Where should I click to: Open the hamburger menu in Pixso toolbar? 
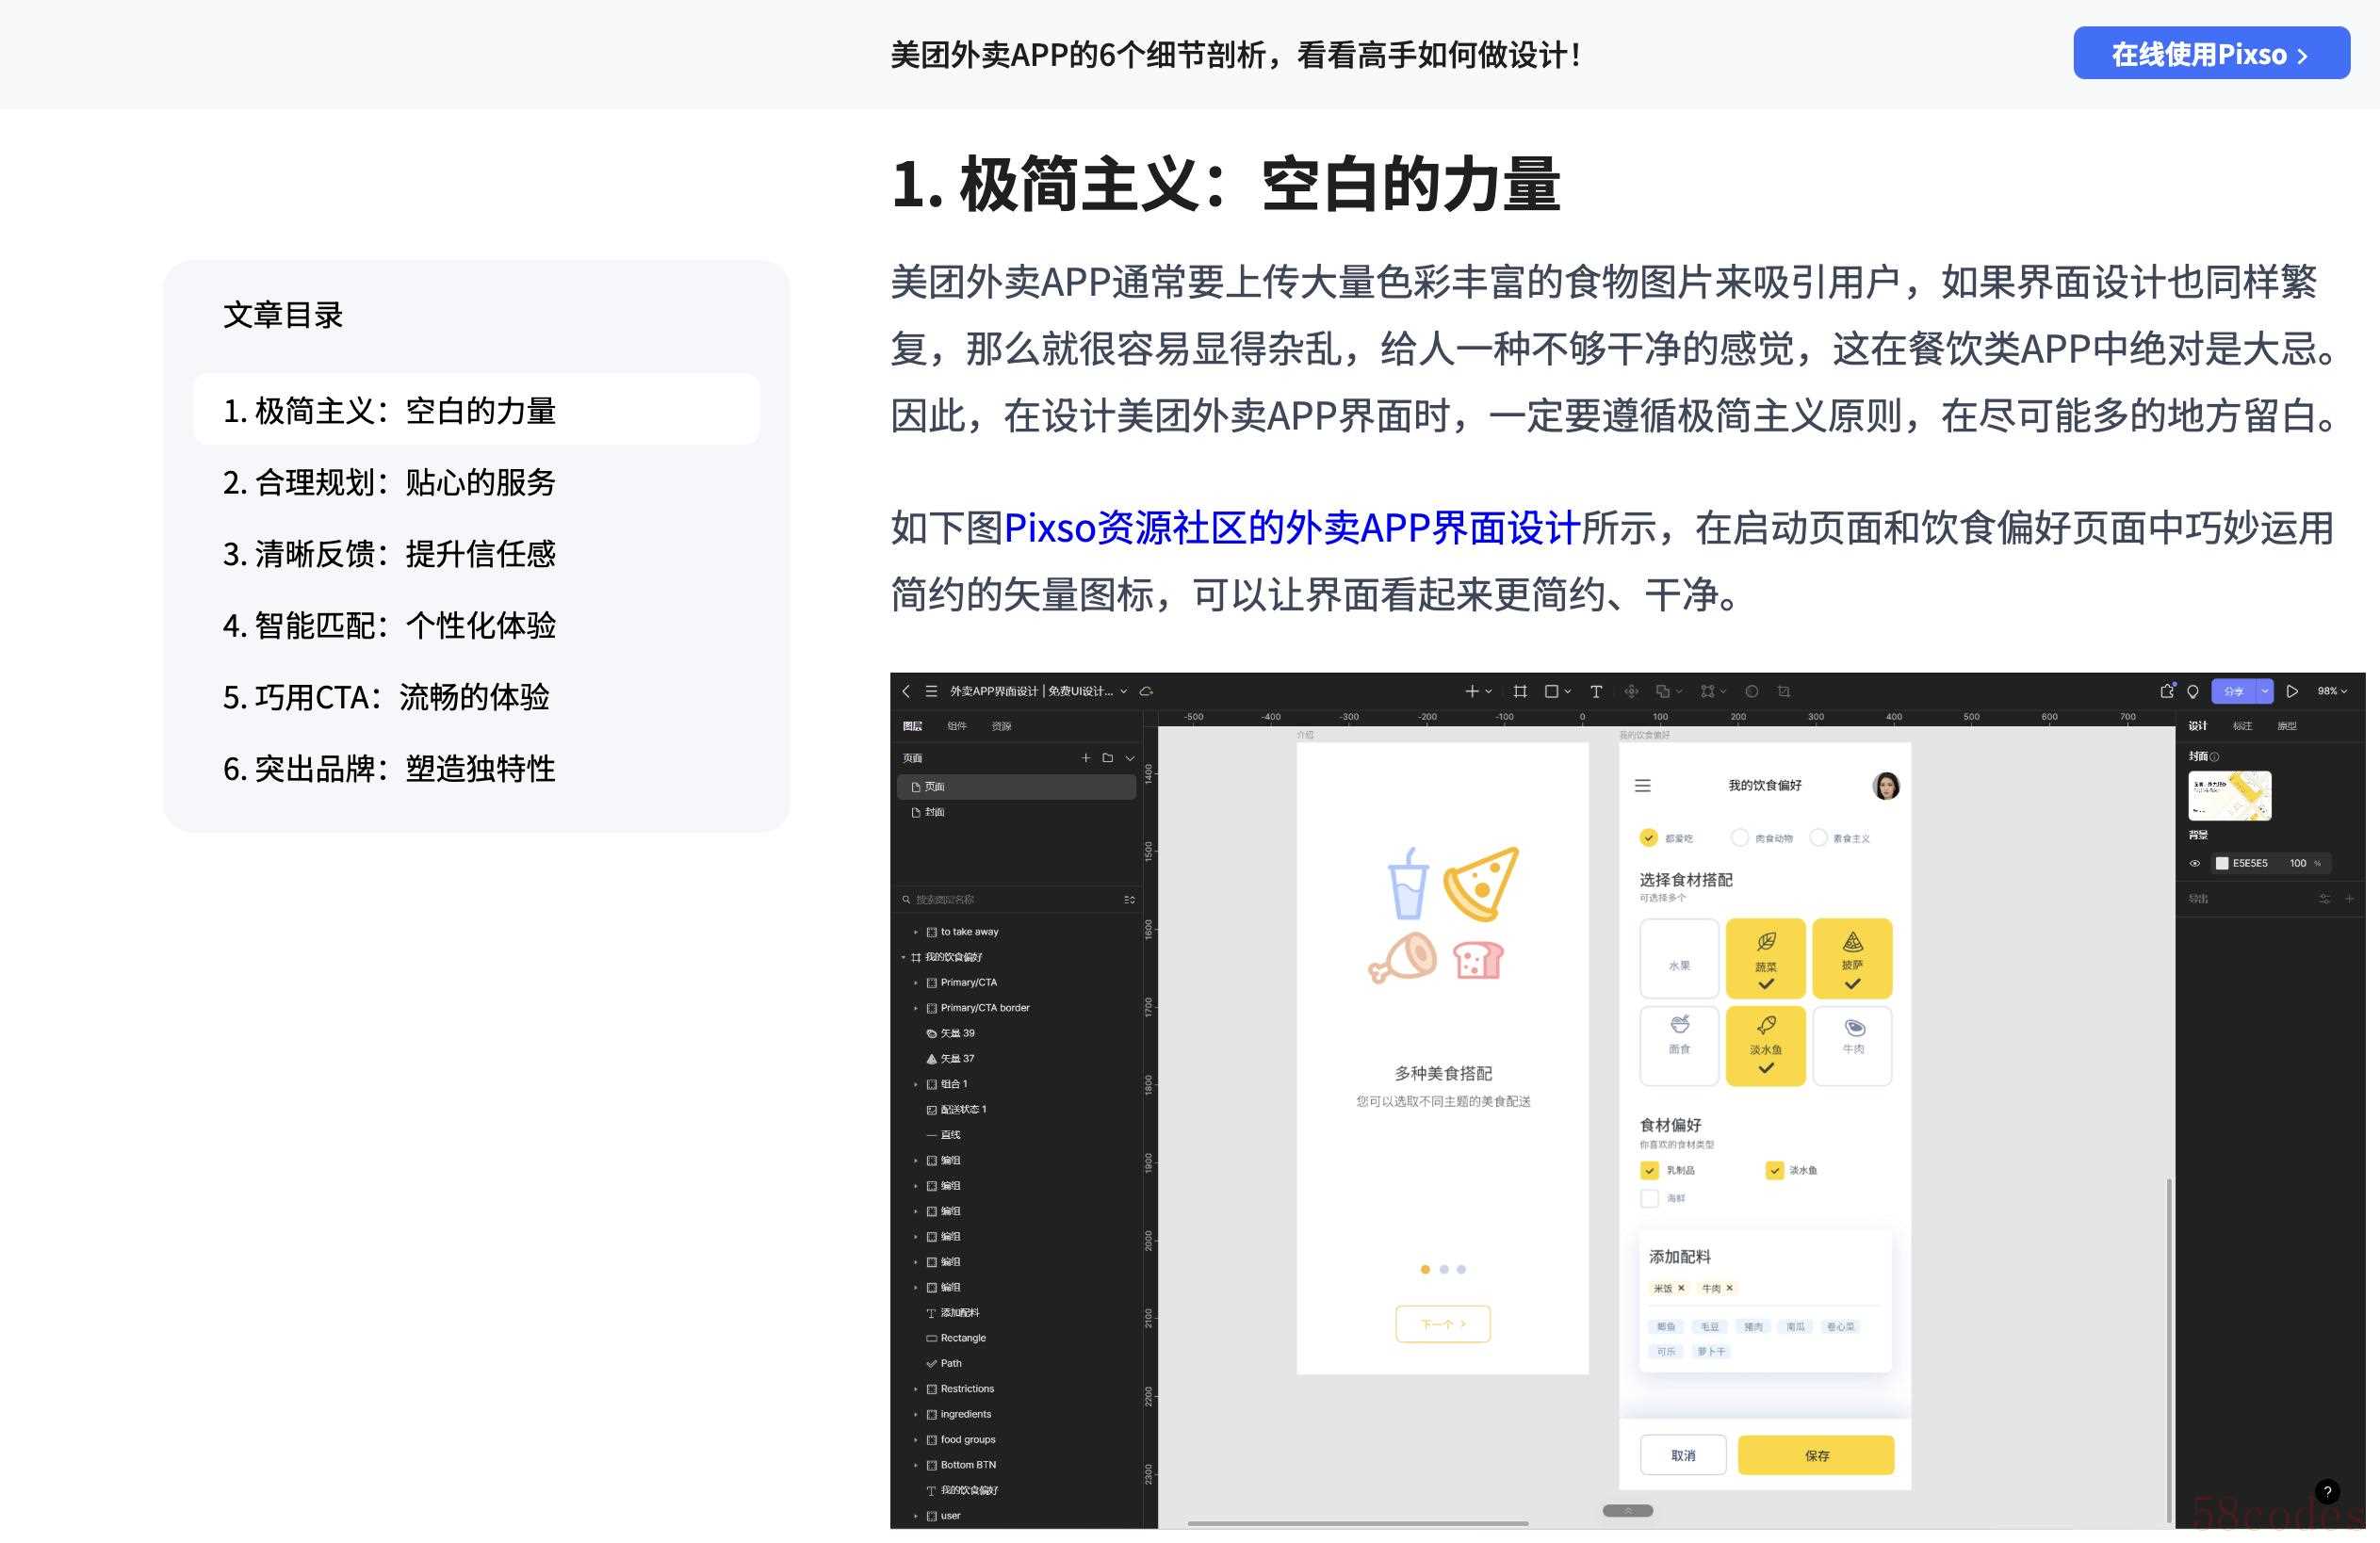[931, 691]
